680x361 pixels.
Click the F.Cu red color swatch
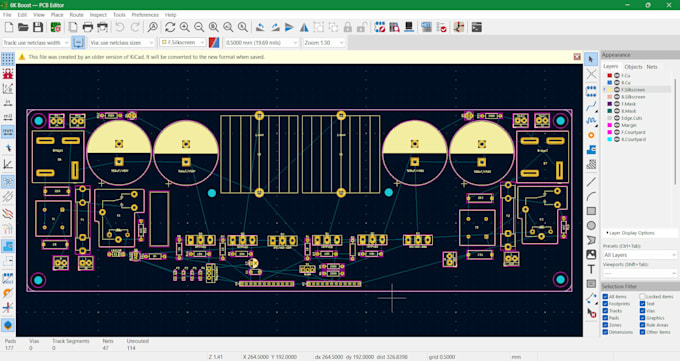pyautogui.click(x=609, y=75)
